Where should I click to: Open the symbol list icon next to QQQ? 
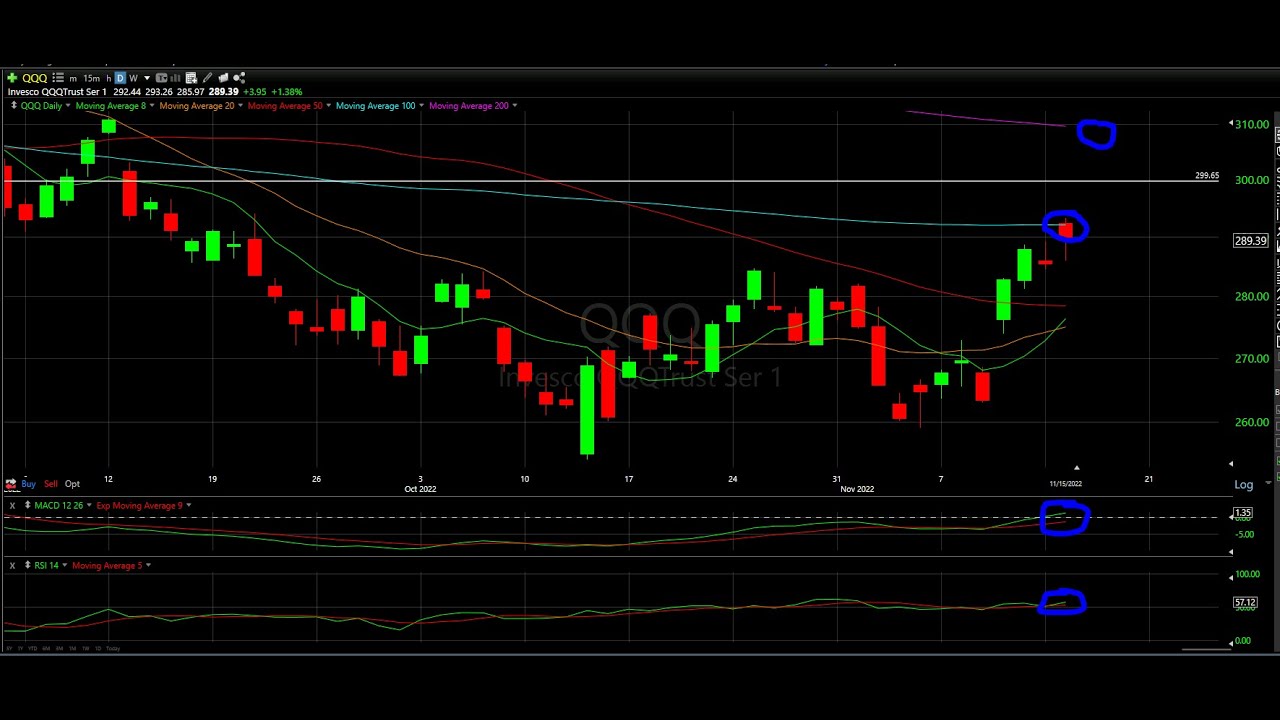tap(58, 78)
